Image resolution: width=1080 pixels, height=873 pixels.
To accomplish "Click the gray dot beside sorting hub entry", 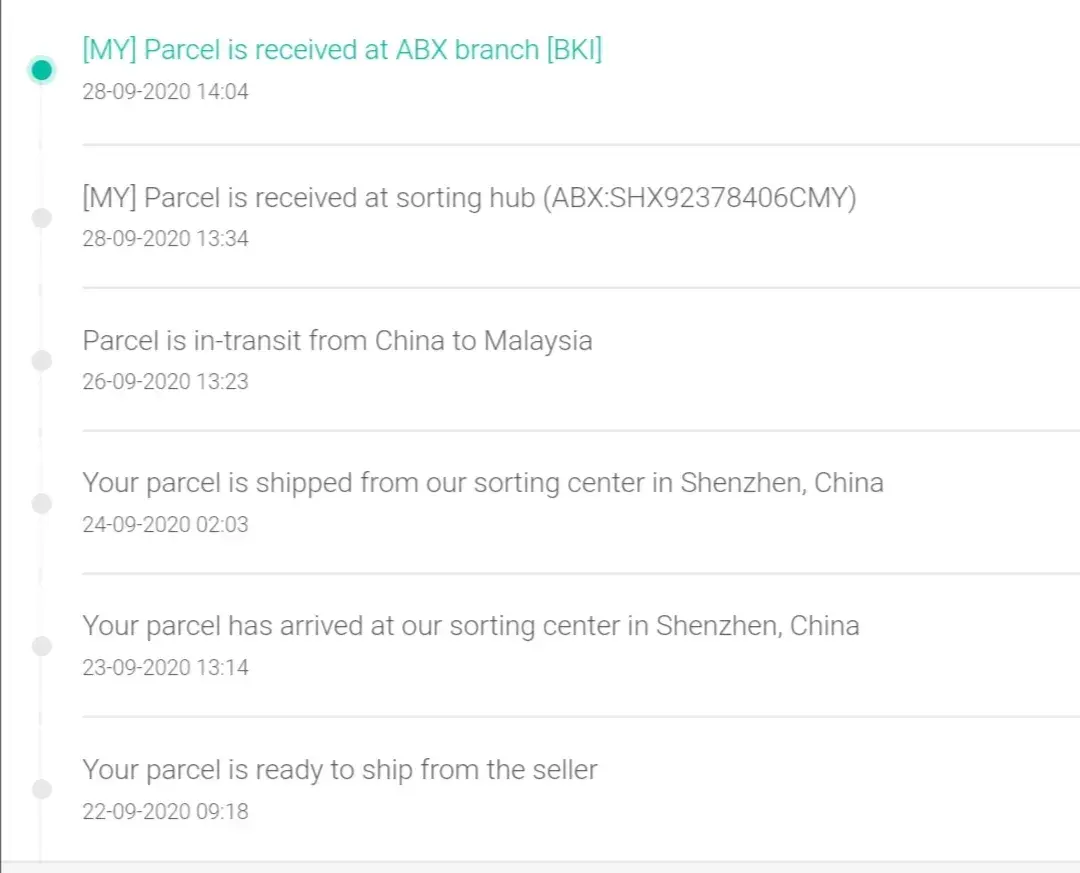I will coord(41,217).
